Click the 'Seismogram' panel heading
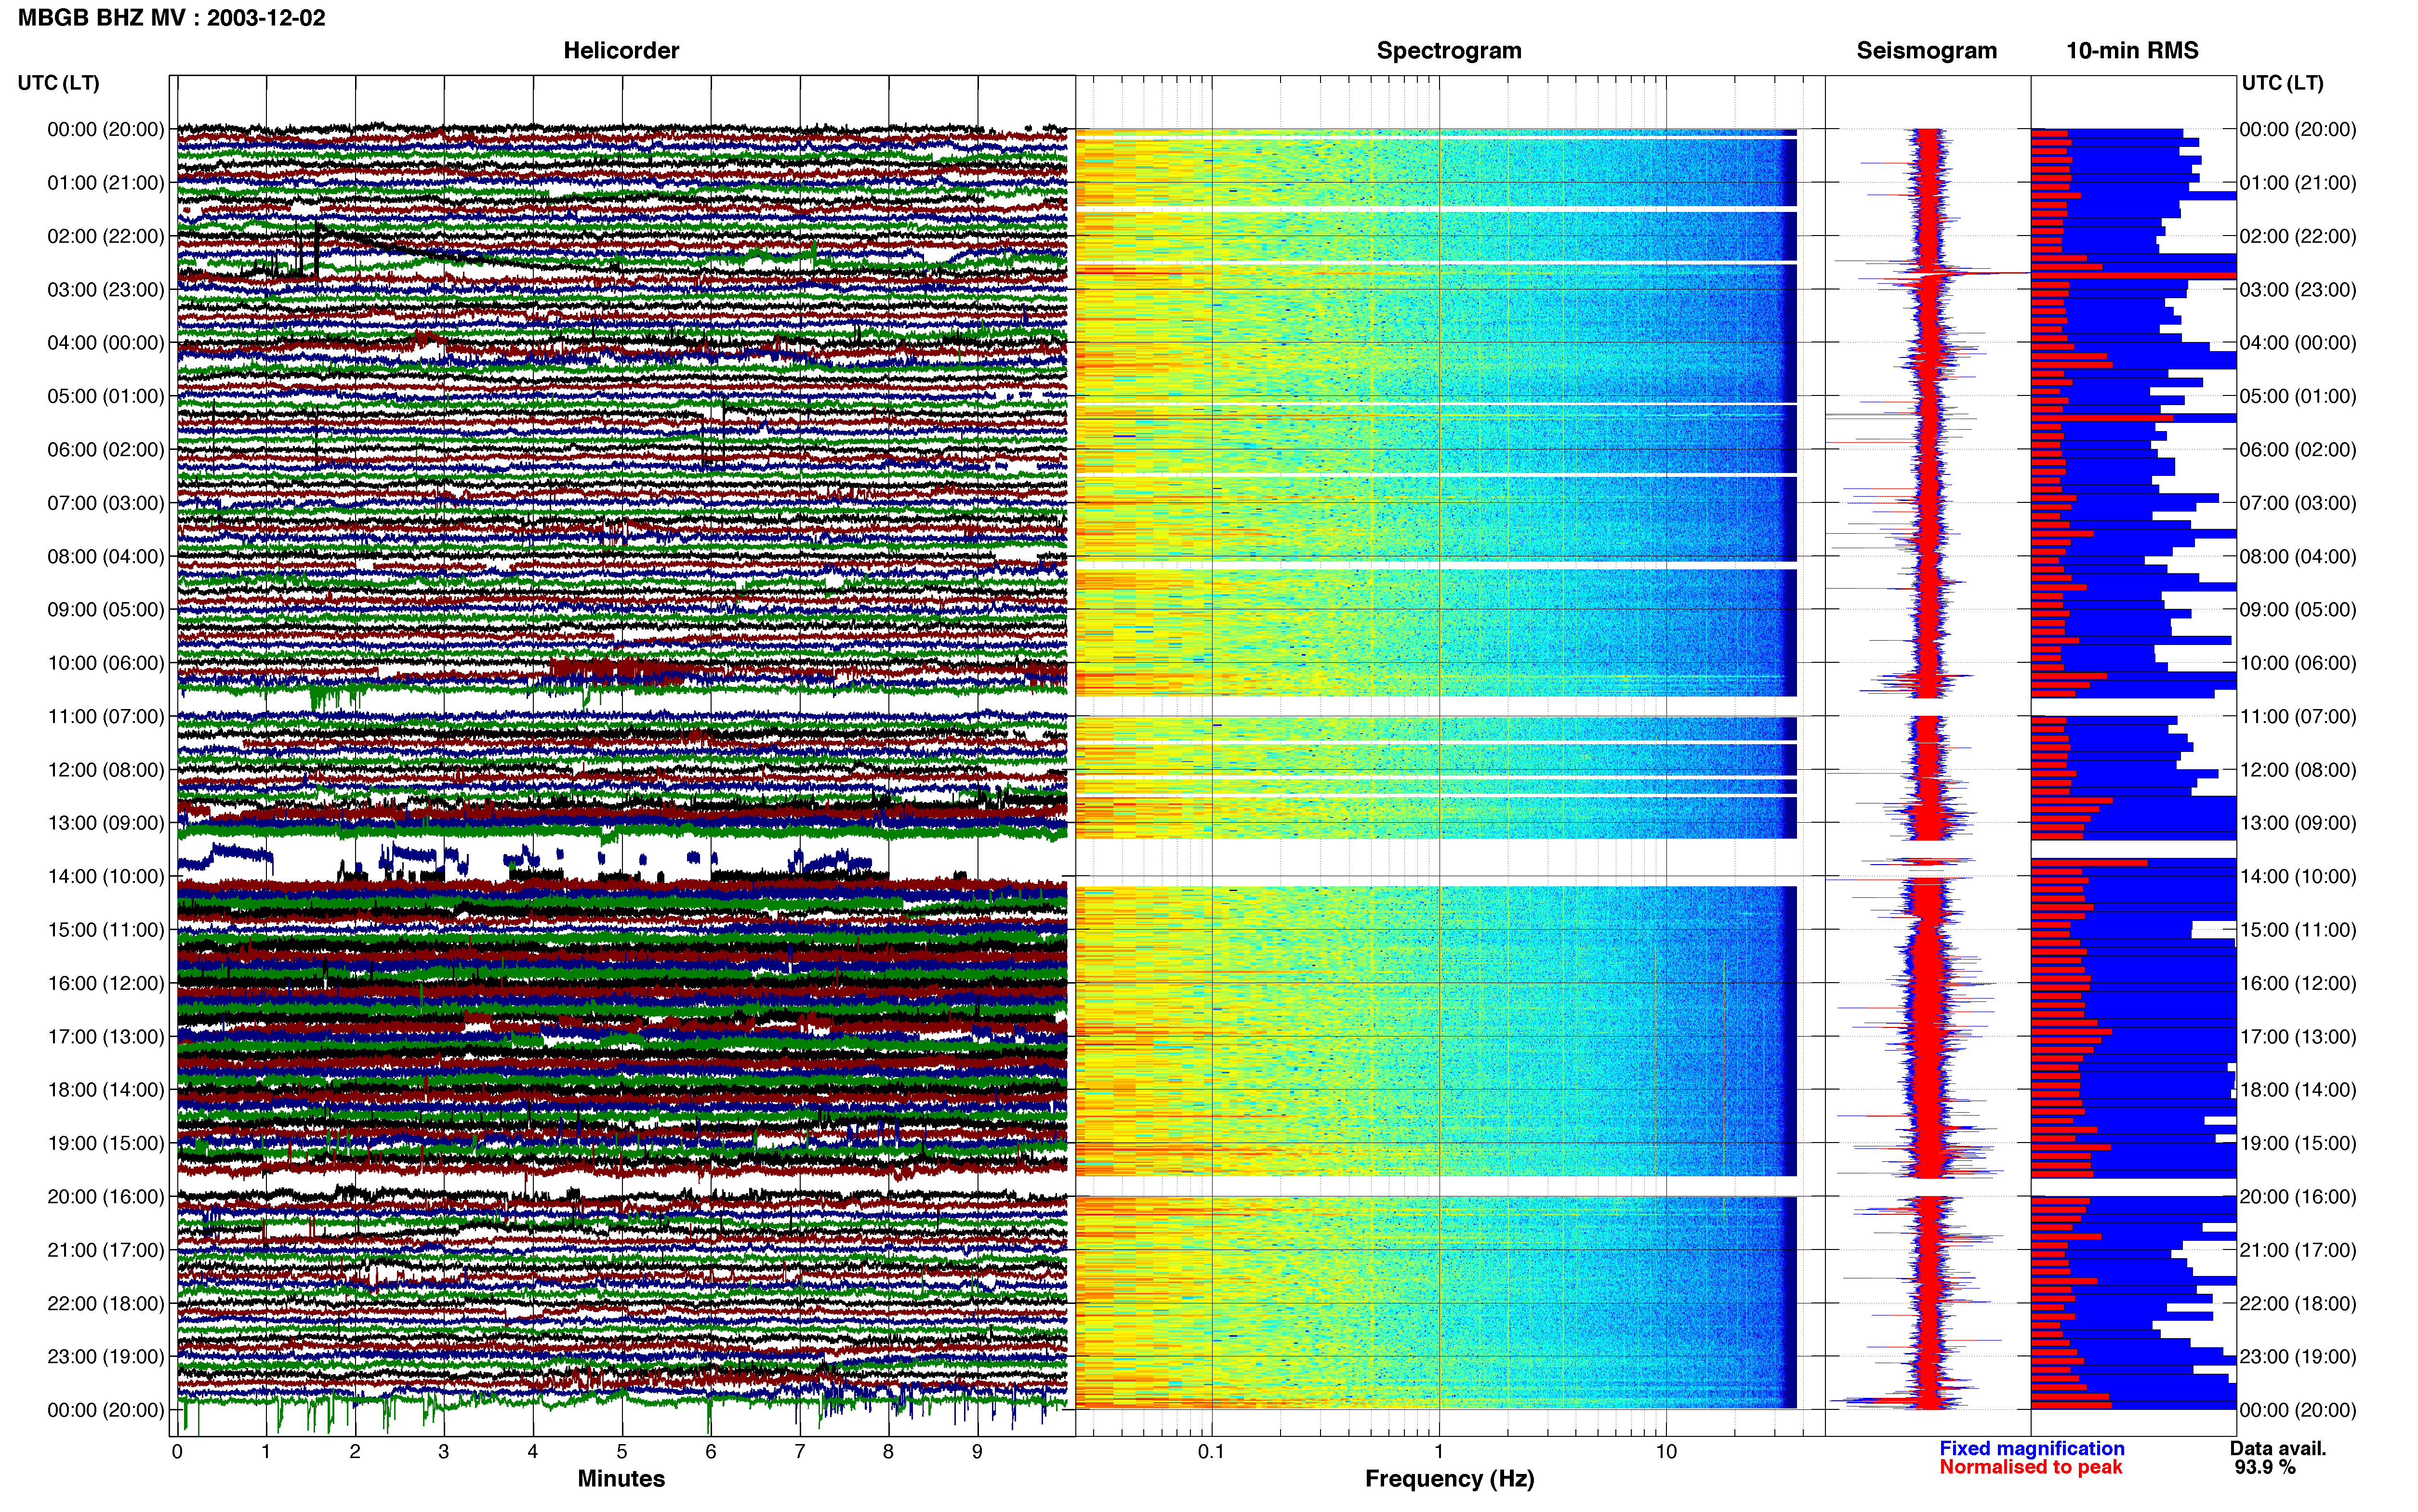This screenshot has width=2418, height=1512. point(1926,51)
